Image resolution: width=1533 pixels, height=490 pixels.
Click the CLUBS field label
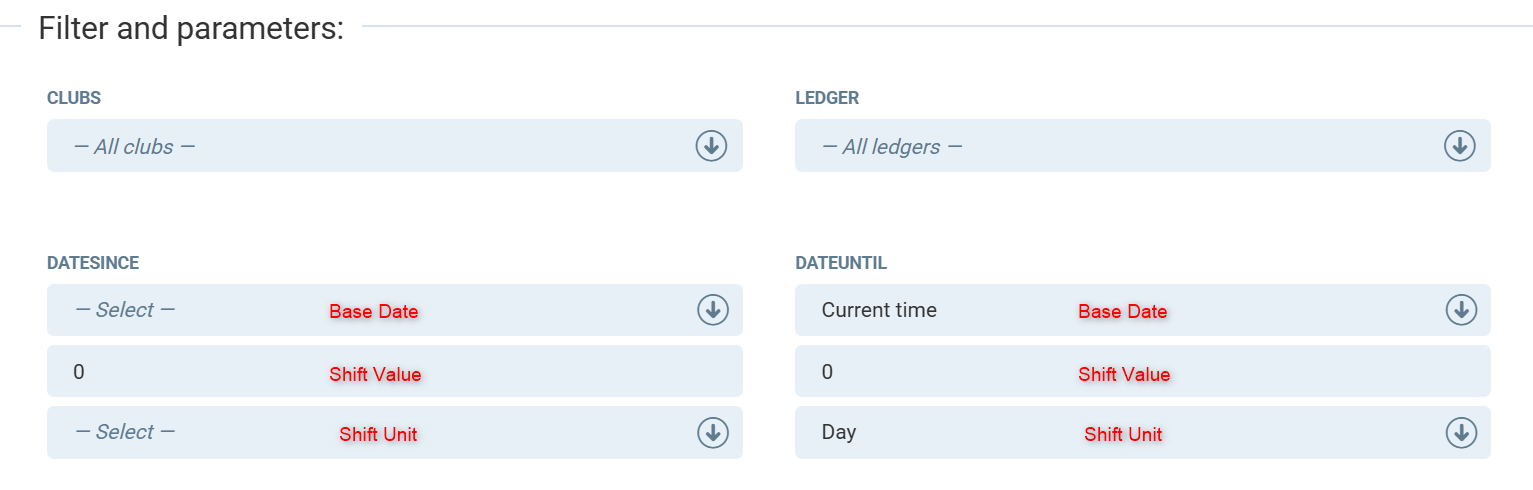pos(74,98)
